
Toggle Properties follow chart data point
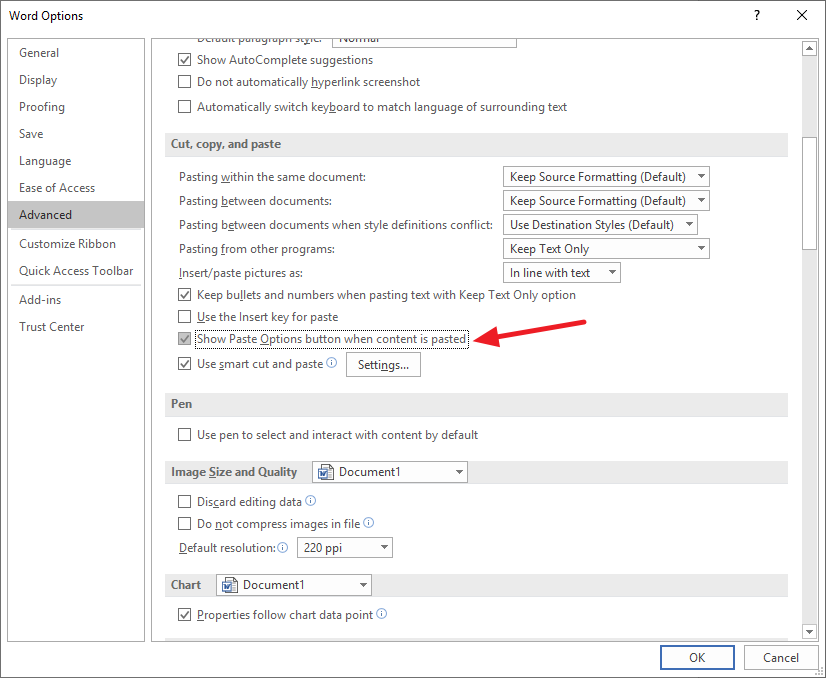coord(184,615)
